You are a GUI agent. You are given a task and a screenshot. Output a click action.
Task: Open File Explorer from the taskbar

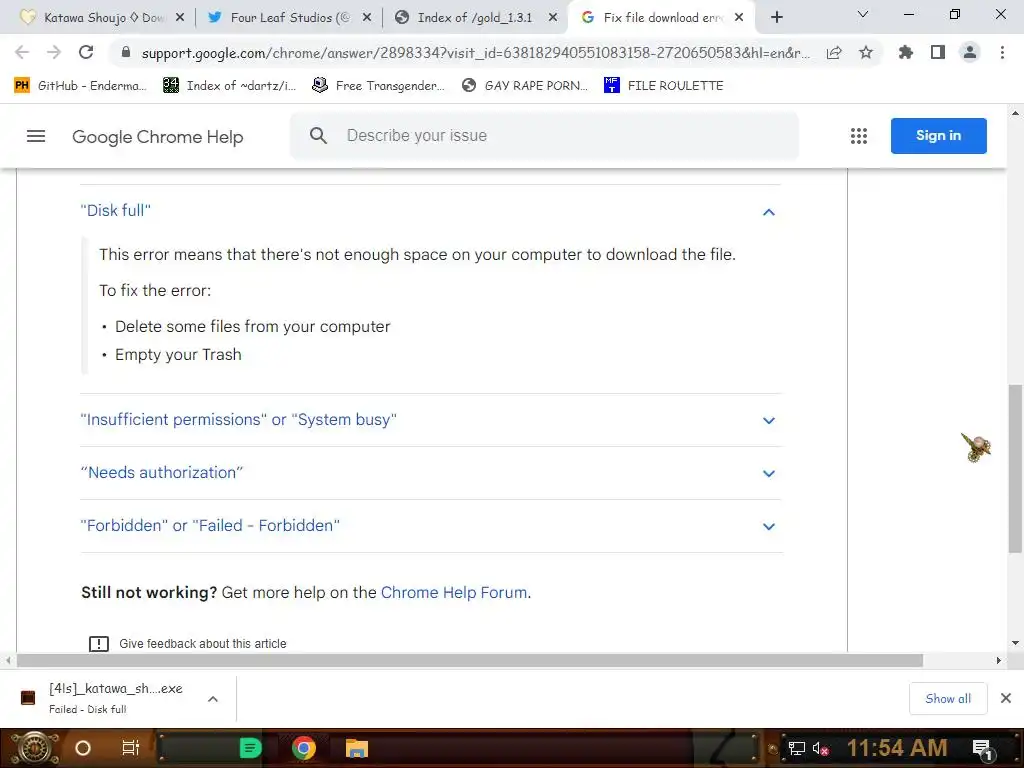coord(357,748)
